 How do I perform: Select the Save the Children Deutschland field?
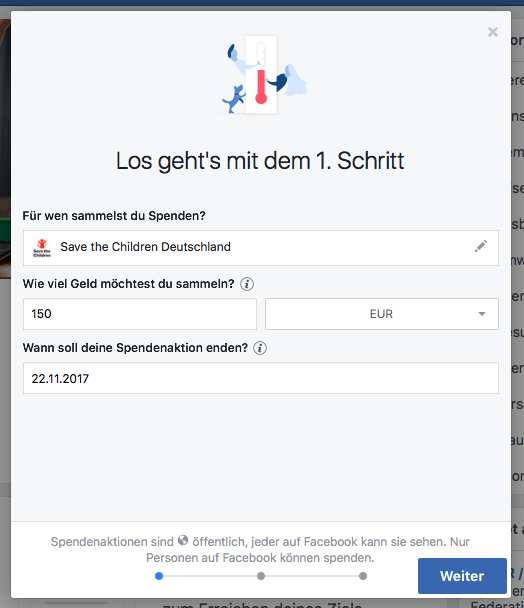point(261,248)
